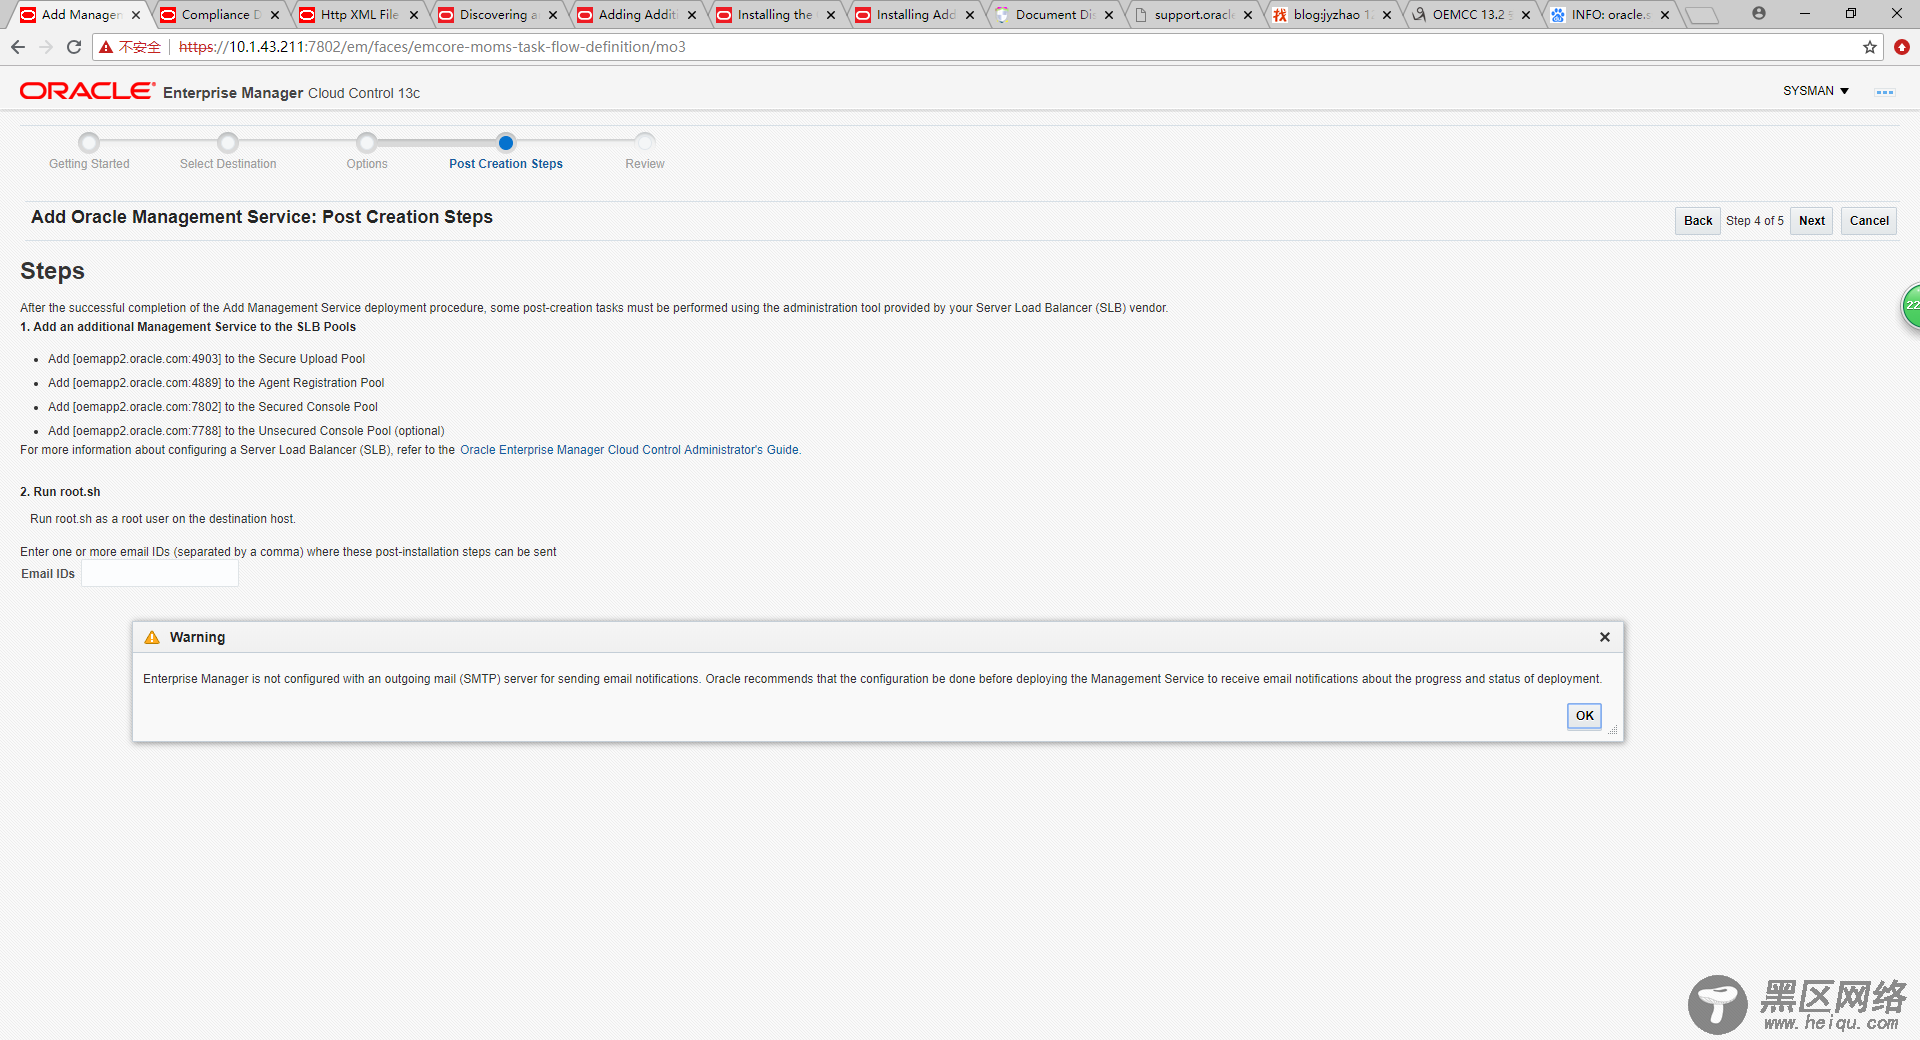Click the insecure connection warning icon
Image resolution: width=1920 pixels, height=1040 pixels.
106,47
